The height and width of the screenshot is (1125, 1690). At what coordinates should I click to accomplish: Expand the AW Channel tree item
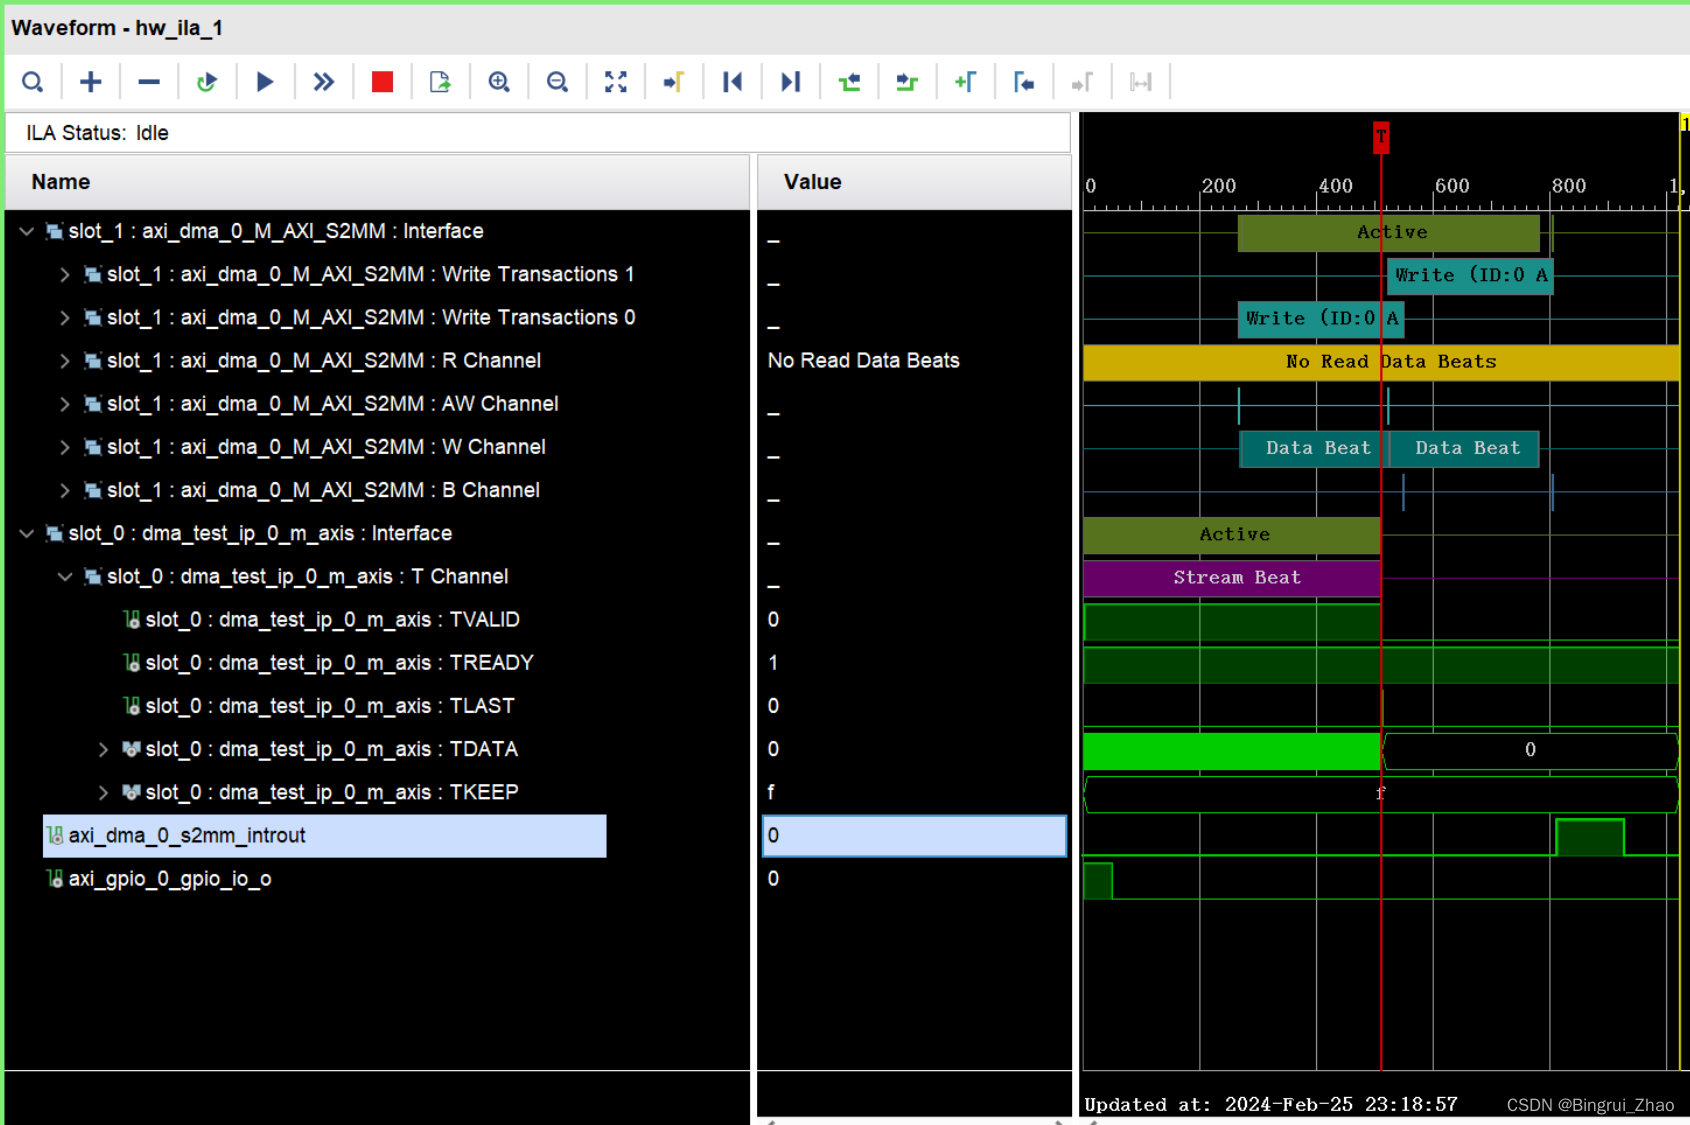point(64,403)
